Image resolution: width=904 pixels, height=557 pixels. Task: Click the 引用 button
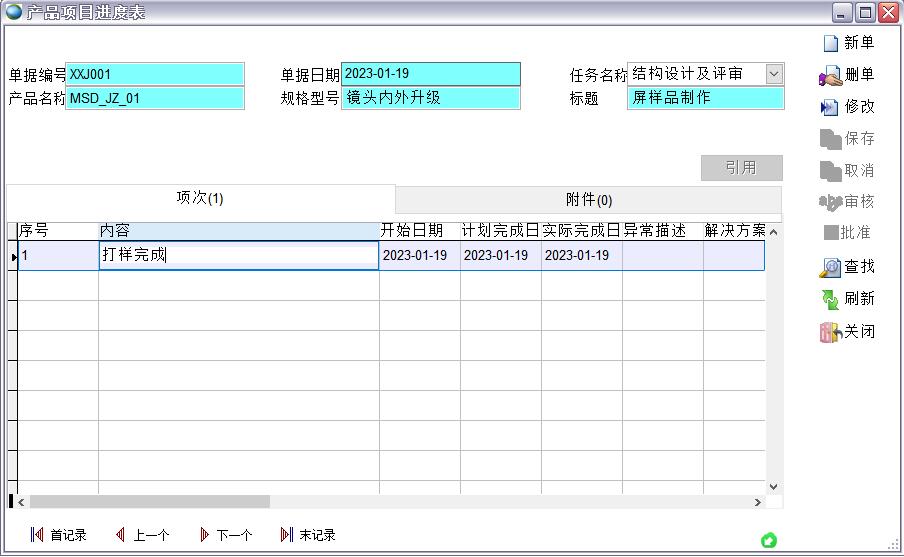click(x=741, y=168)
